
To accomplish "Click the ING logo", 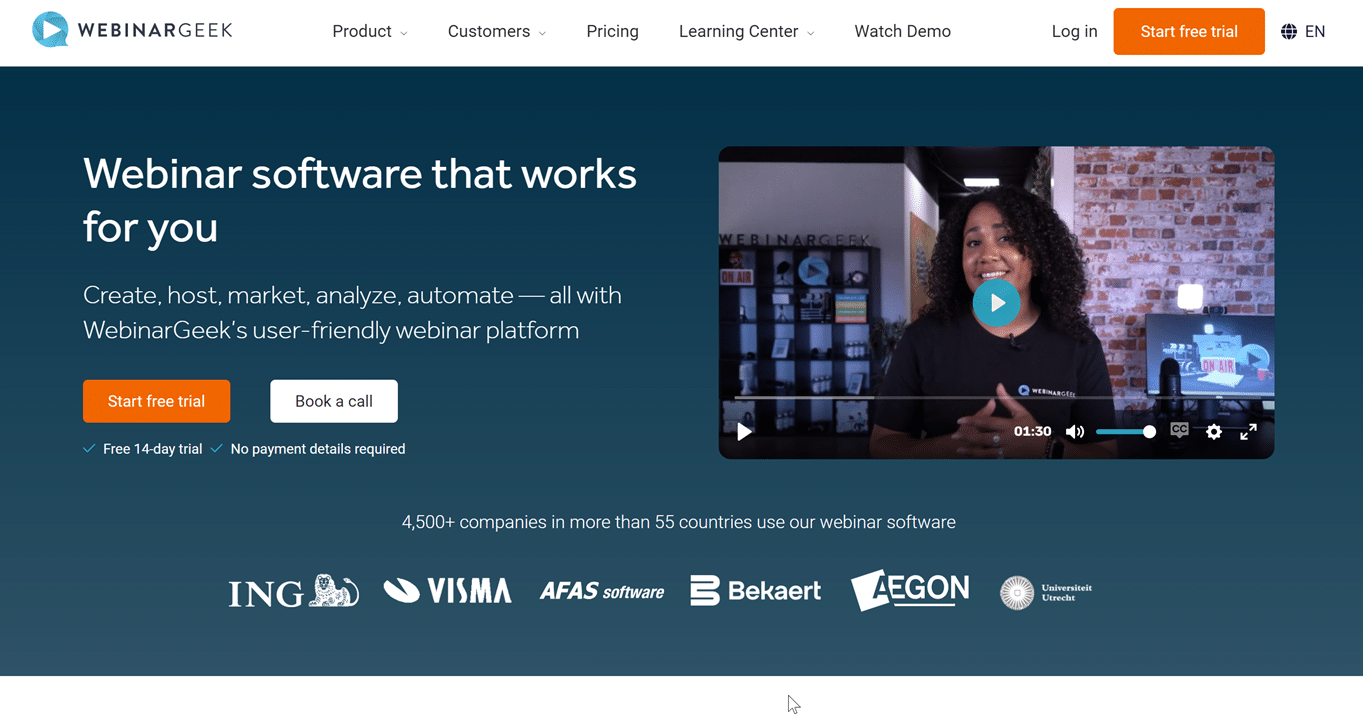I will point(293,591).
